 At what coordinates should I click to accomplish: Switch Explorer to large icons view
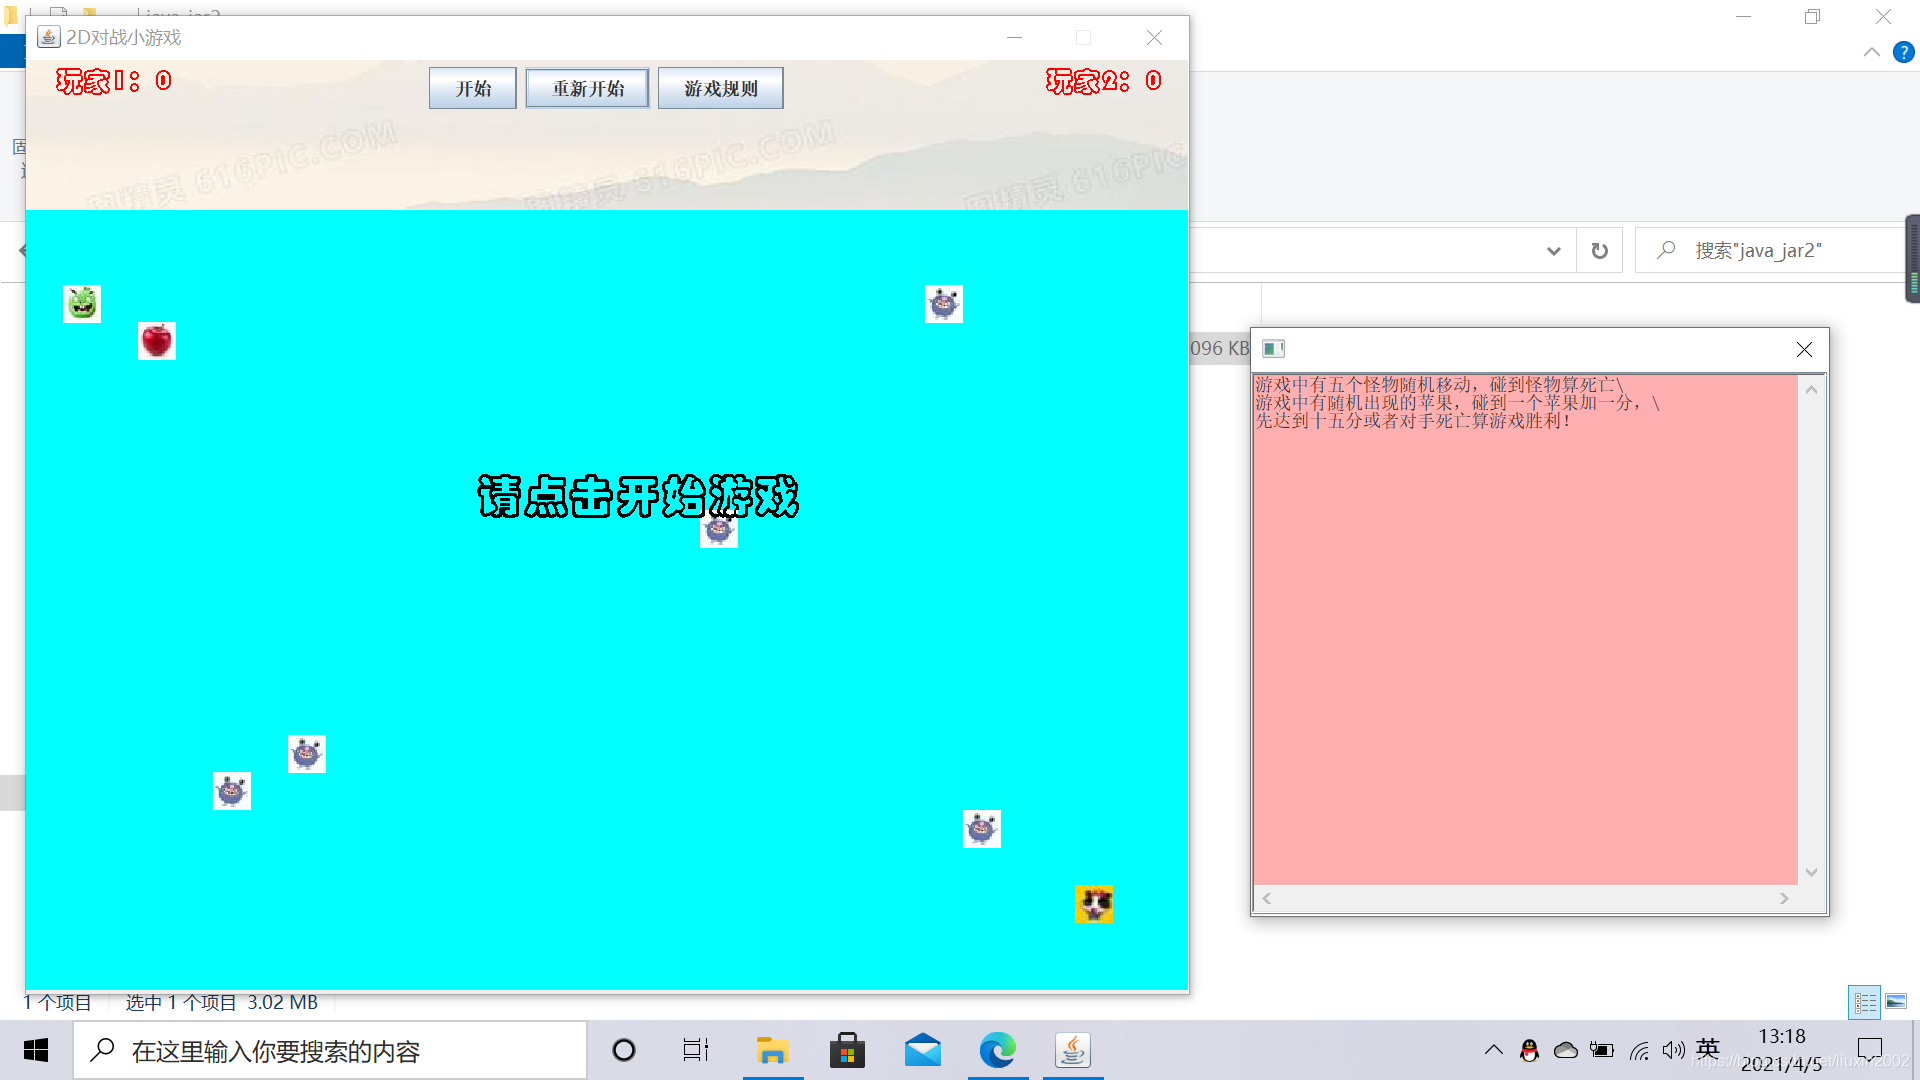tap(1896, 1002)
